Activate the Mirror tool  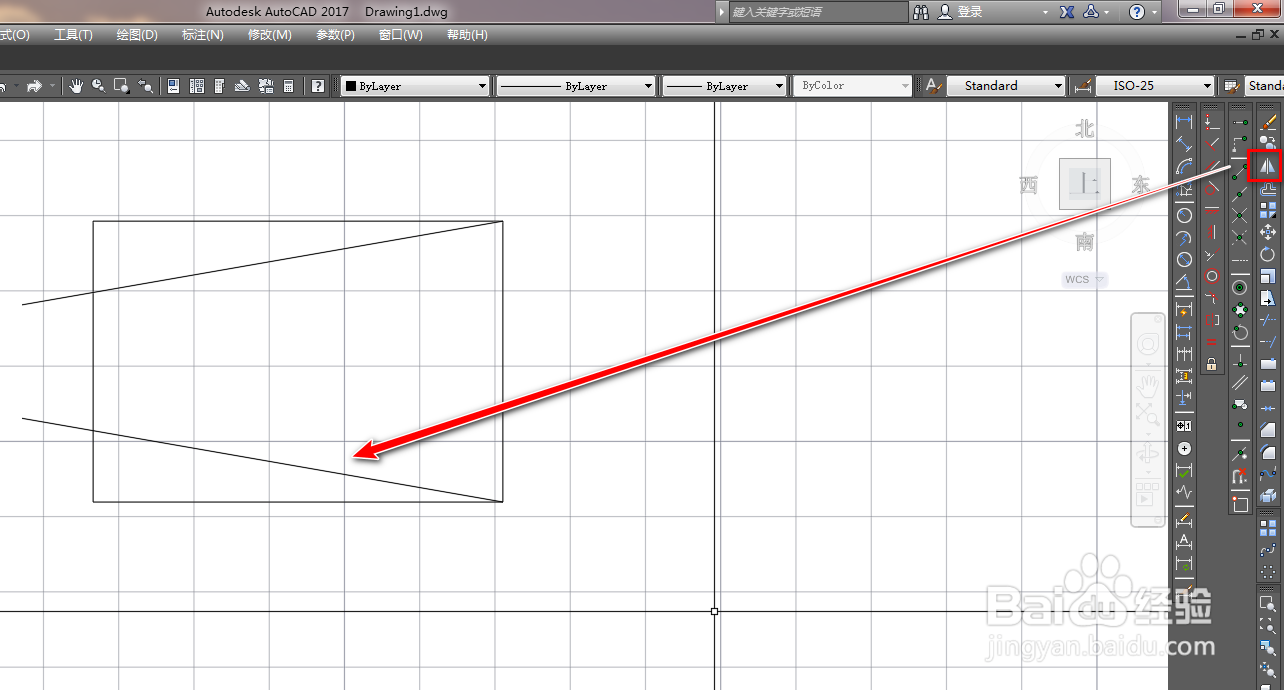click(1268, 166)
